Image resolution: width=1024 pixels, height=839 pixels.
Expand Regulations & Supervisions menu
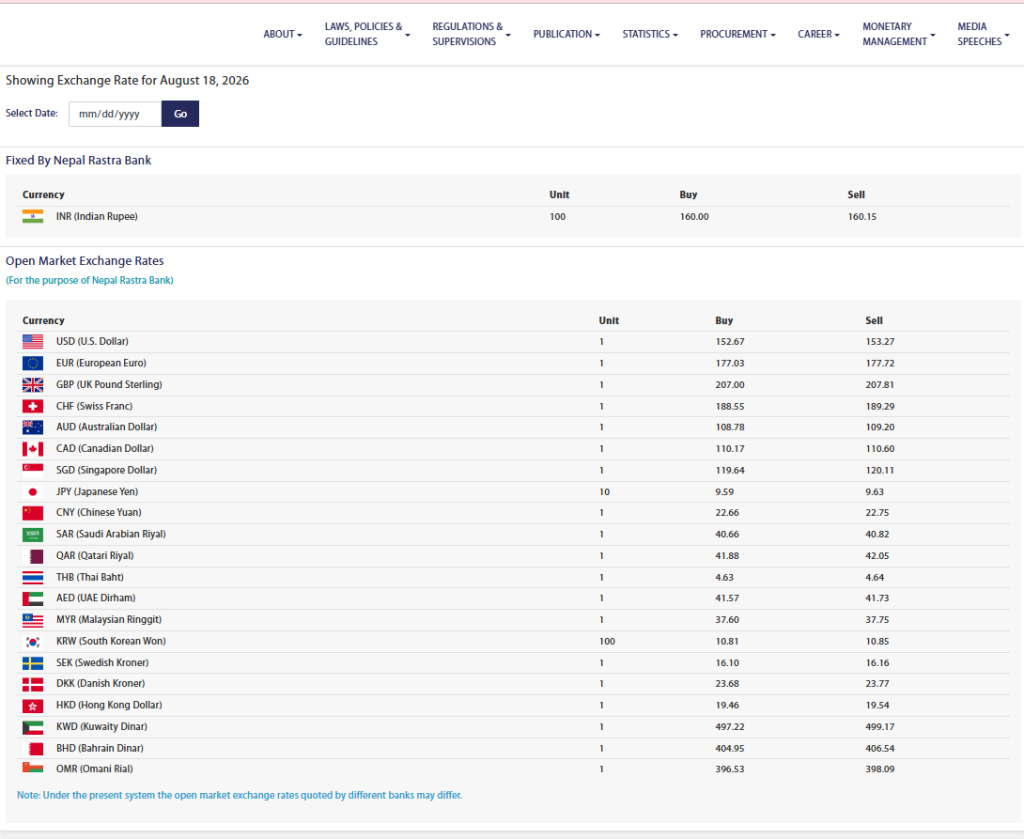point(471,34)
